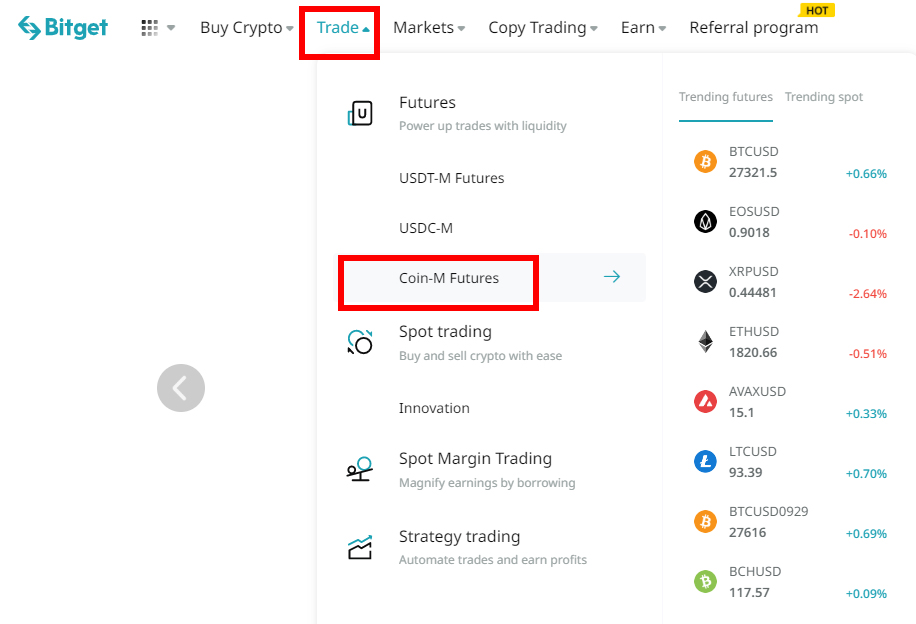This screenshot has width=916, height=624.
Task: Click the arrow on the Coin-M Futures row
Action: click(x=612, y=277)
